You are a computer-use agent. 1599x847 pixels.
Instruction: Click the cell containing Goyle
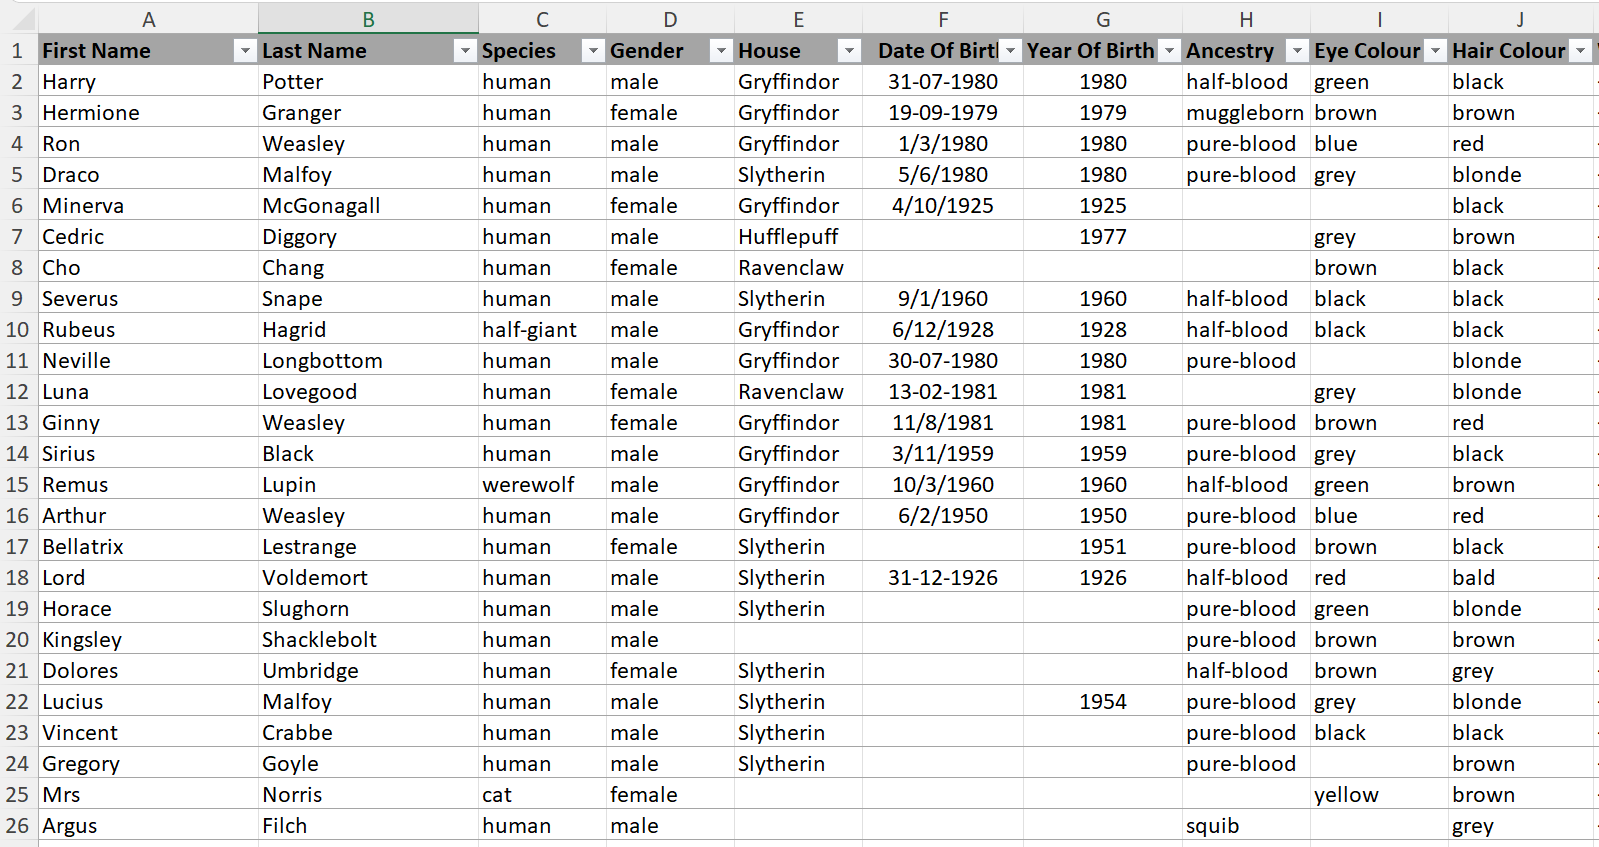[x=368, y=764]
